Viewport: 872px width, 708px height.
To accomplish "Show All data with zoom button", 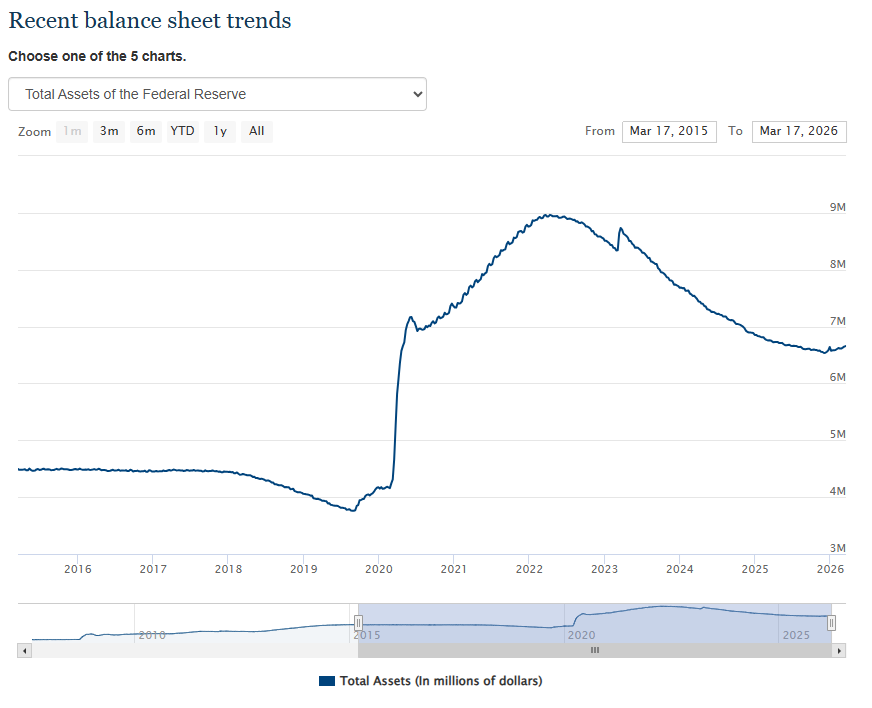I will click(x=257, y=131).
